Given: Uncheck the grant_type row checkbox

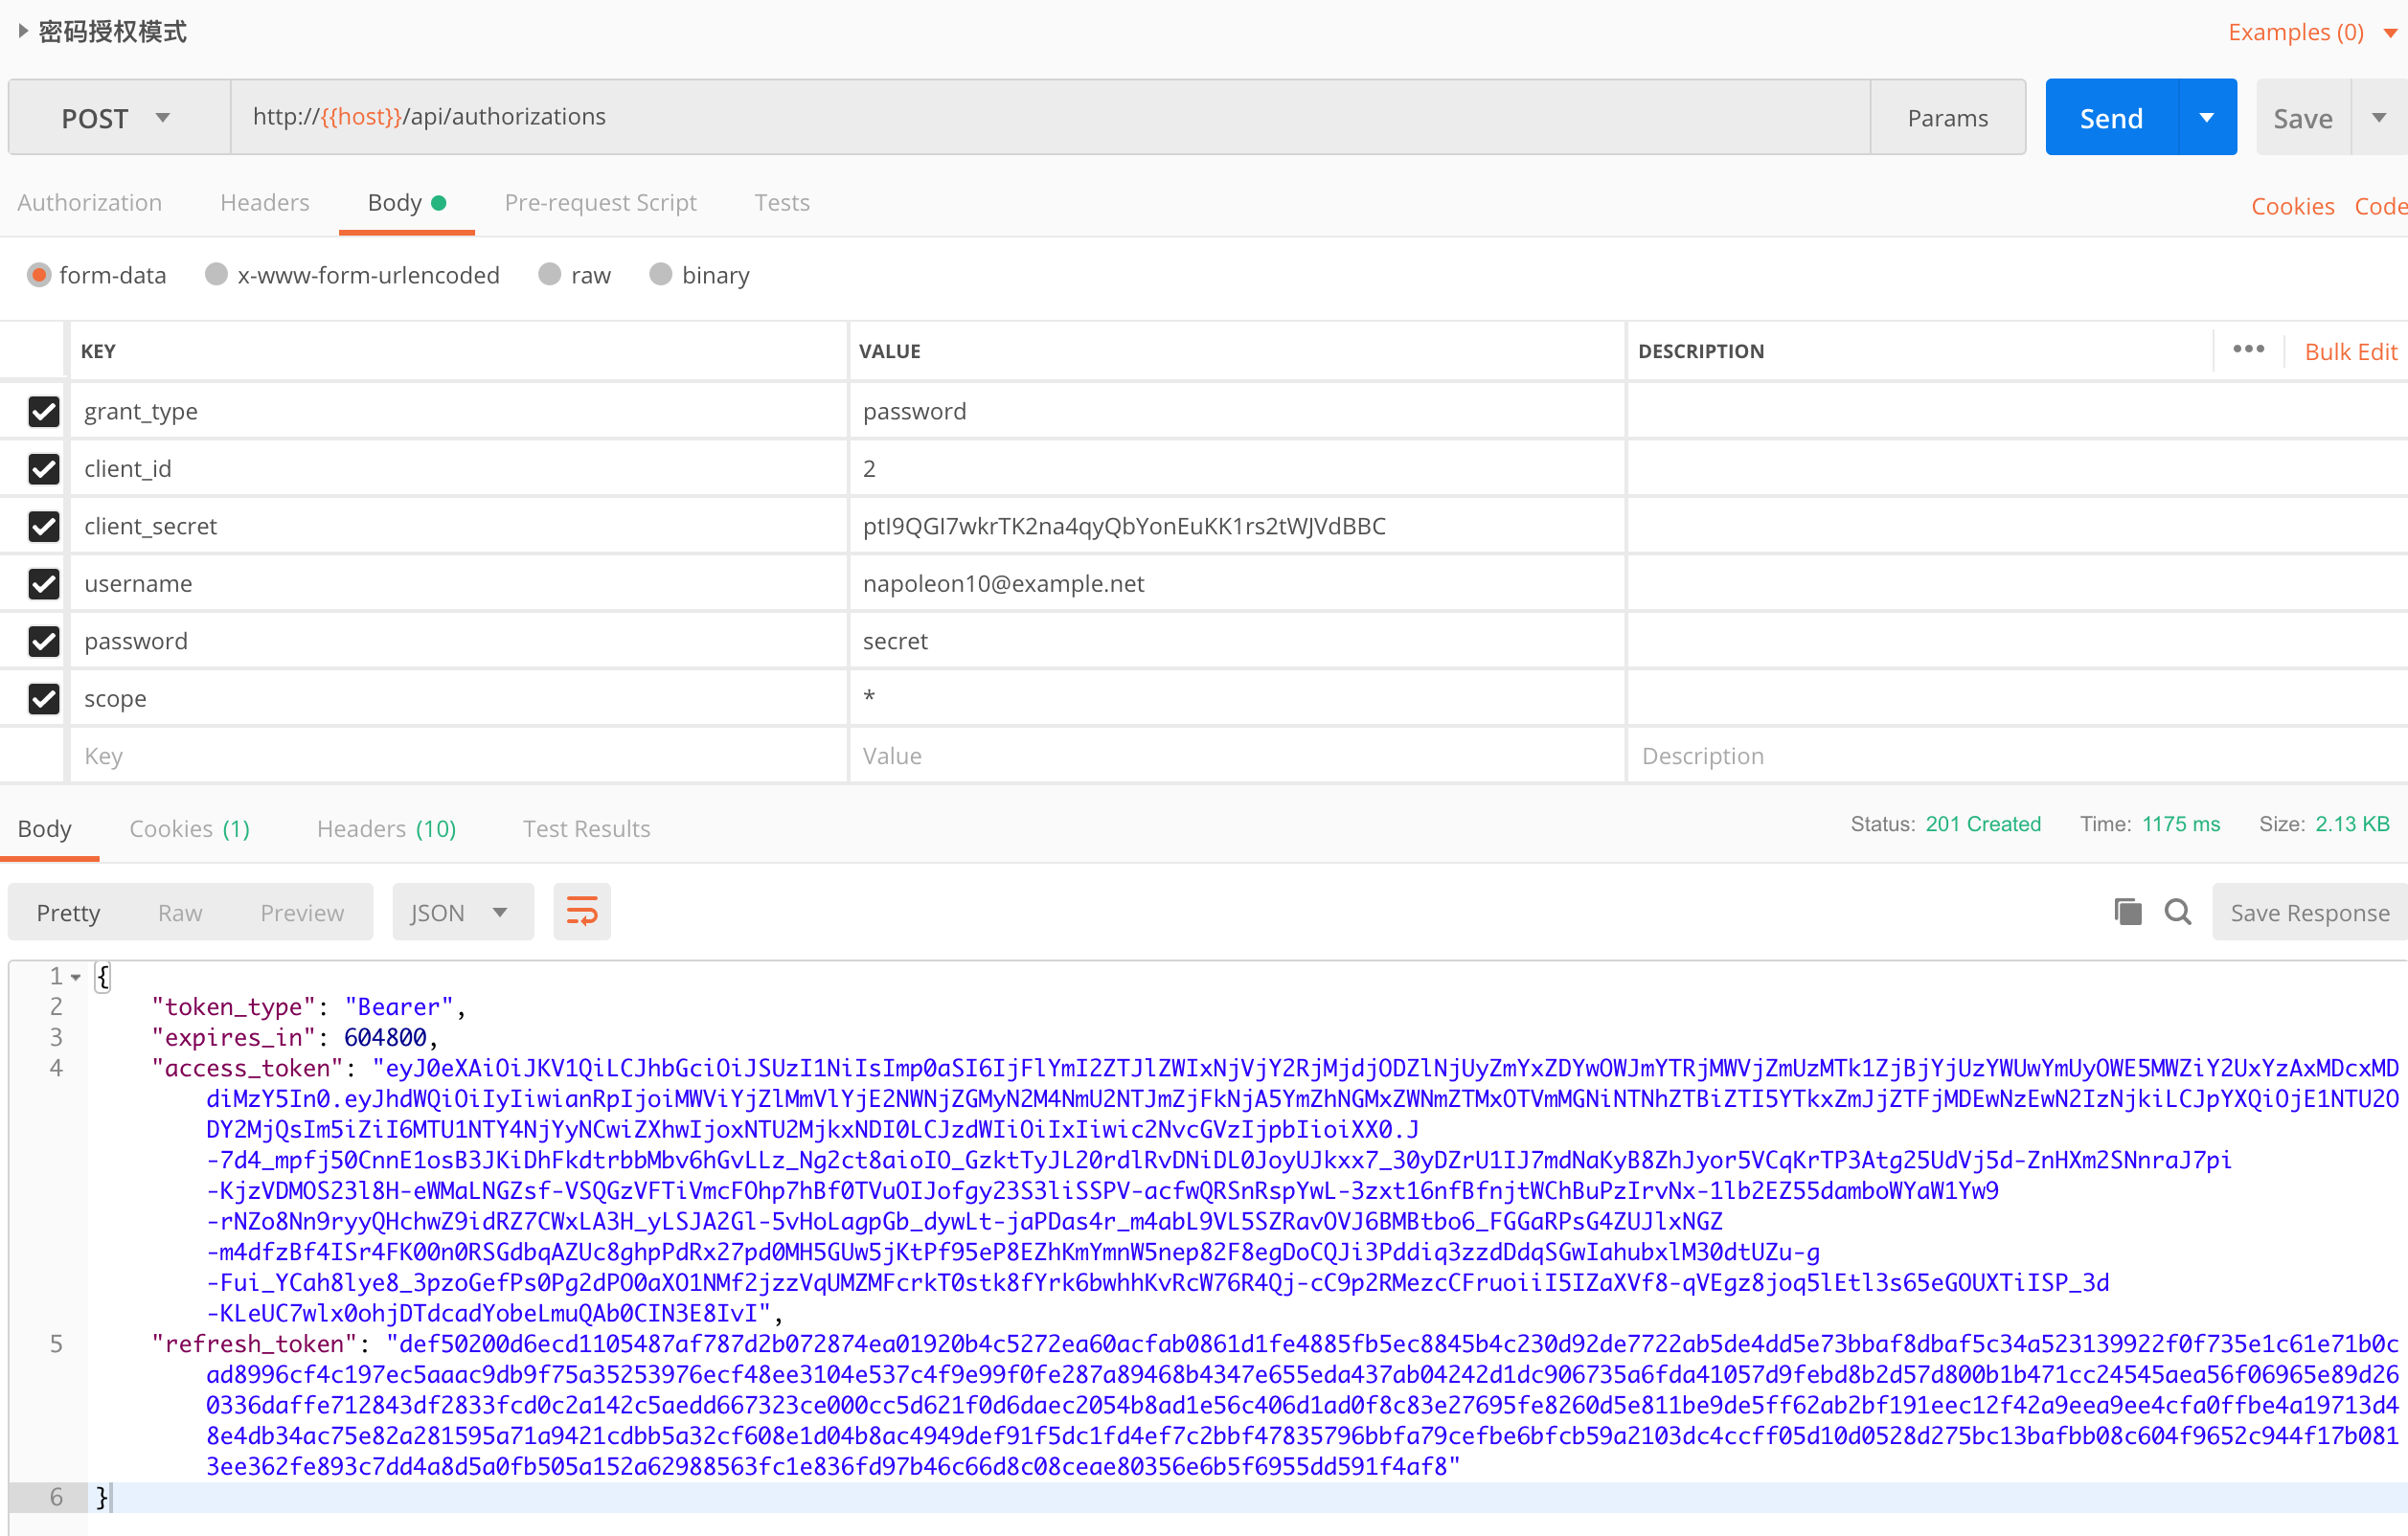Looking at the screenshot, I should click(x=43, y=411).
